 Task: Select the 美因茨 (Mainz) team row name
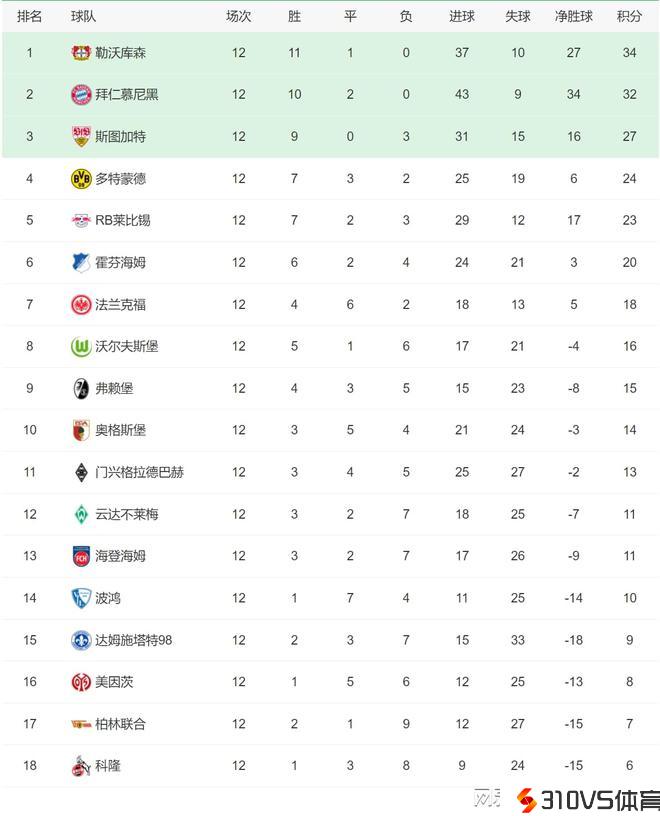coord(114,682)
